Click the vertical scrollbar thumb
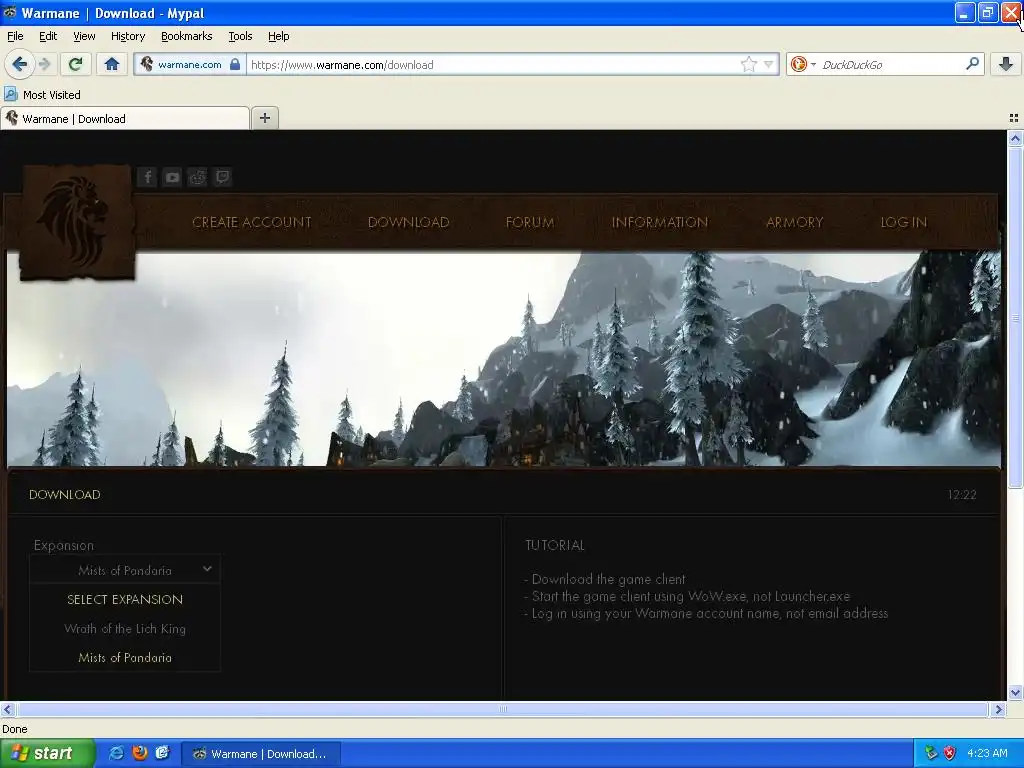1024x768 pixels. (1015, 317)
